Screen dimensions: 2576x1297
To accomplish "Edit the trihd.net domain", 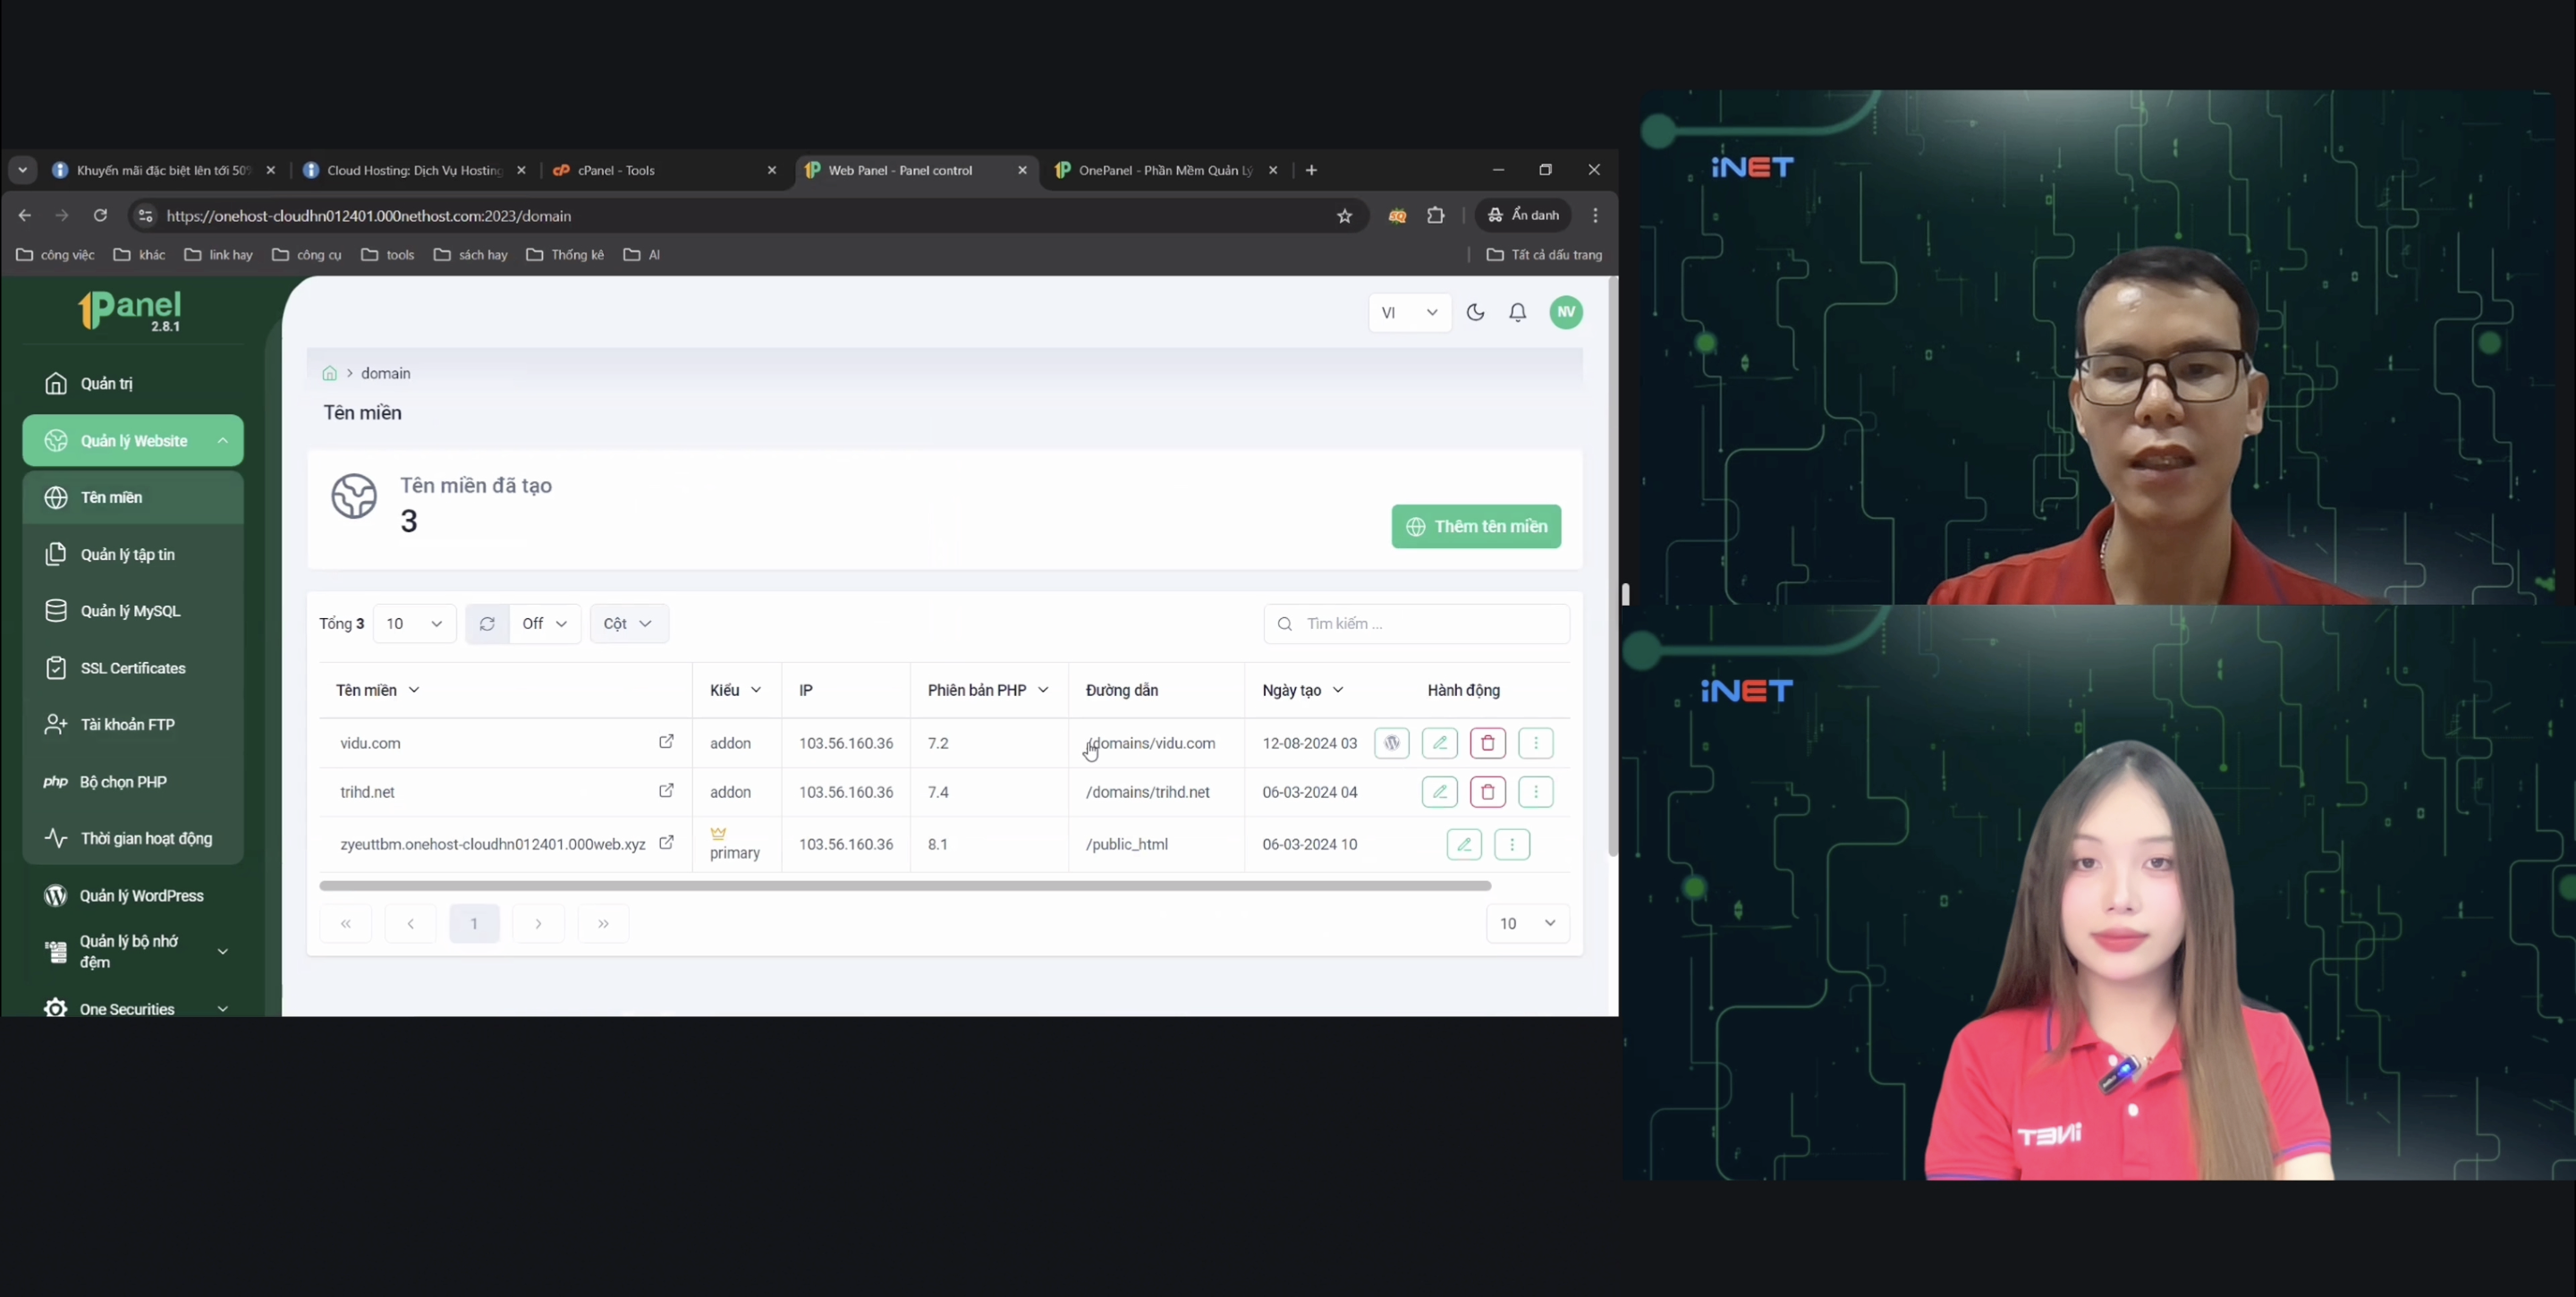I will point(1439,792).
